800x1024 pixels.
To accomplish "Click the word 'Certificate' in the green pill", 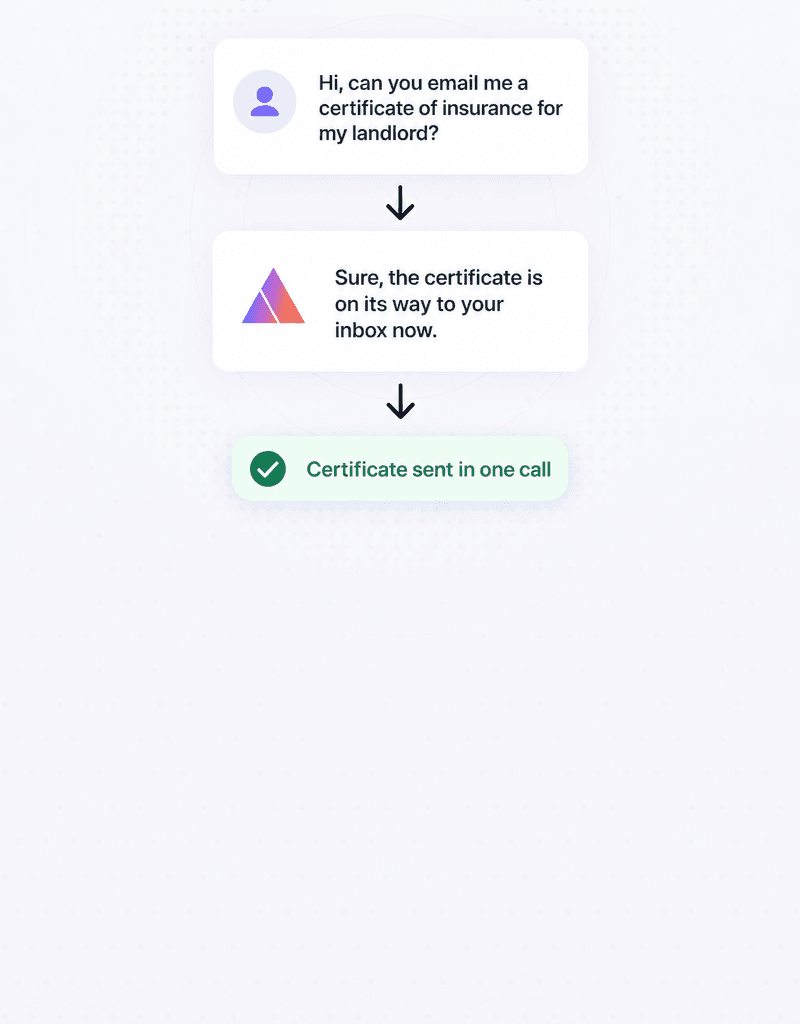I will click(x=357, y=470).
